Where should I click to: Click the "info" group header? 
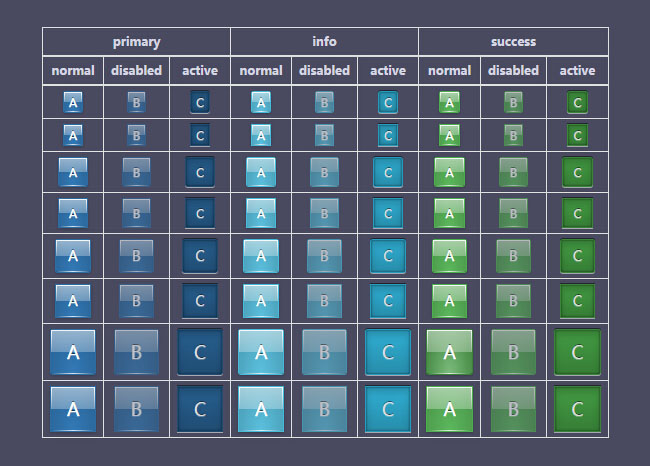point(324,42)
